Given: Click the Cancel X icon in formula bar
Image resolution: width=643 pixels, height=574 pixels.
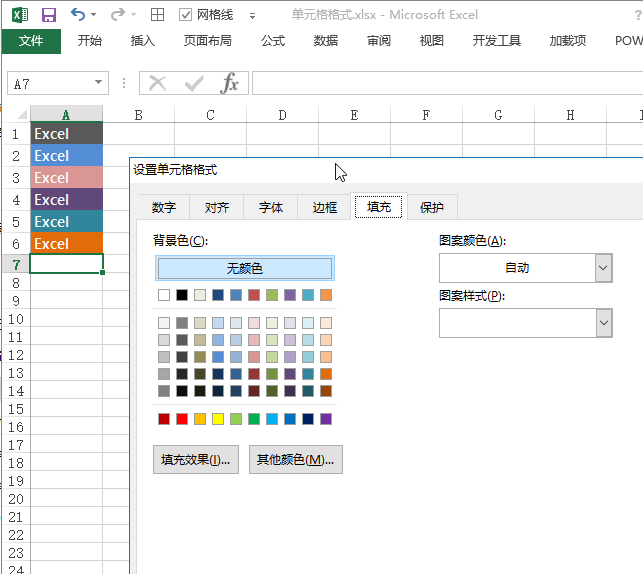Looking at the screenshot, I should click(x=158, y=83).
